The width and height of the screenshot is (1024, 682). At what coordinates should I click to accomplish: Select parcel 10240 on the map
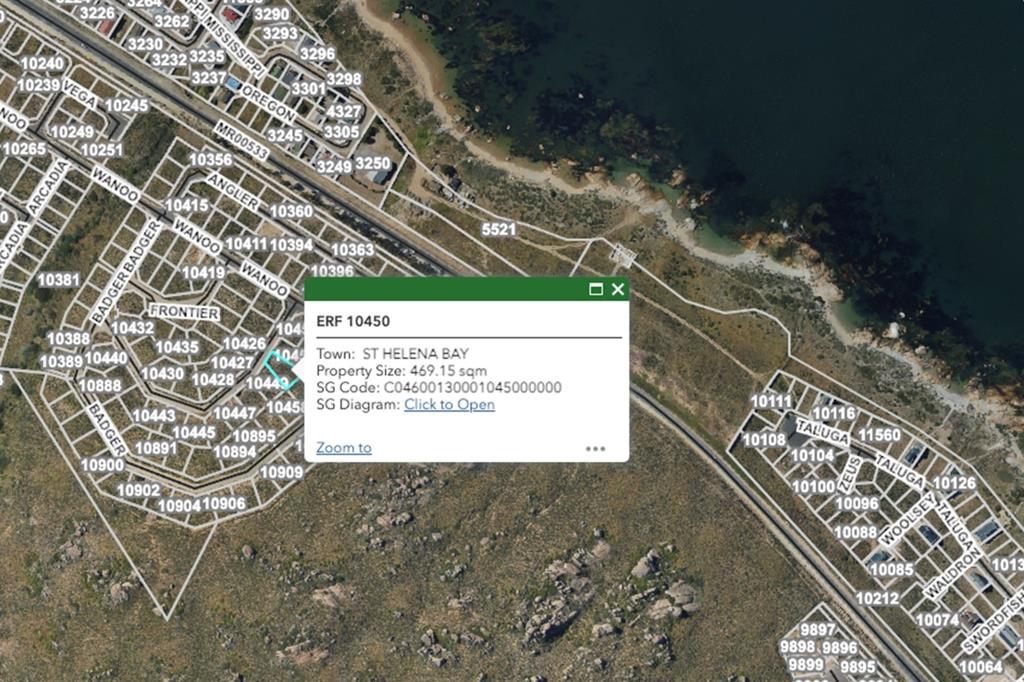click(x=43, y=63)
